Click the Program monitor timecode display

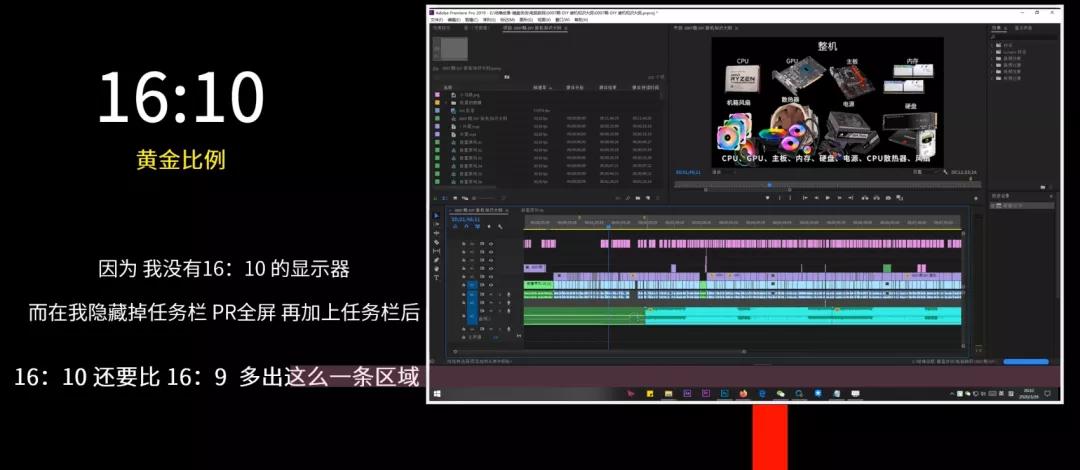pyautogui.click(x=689, y=172)
